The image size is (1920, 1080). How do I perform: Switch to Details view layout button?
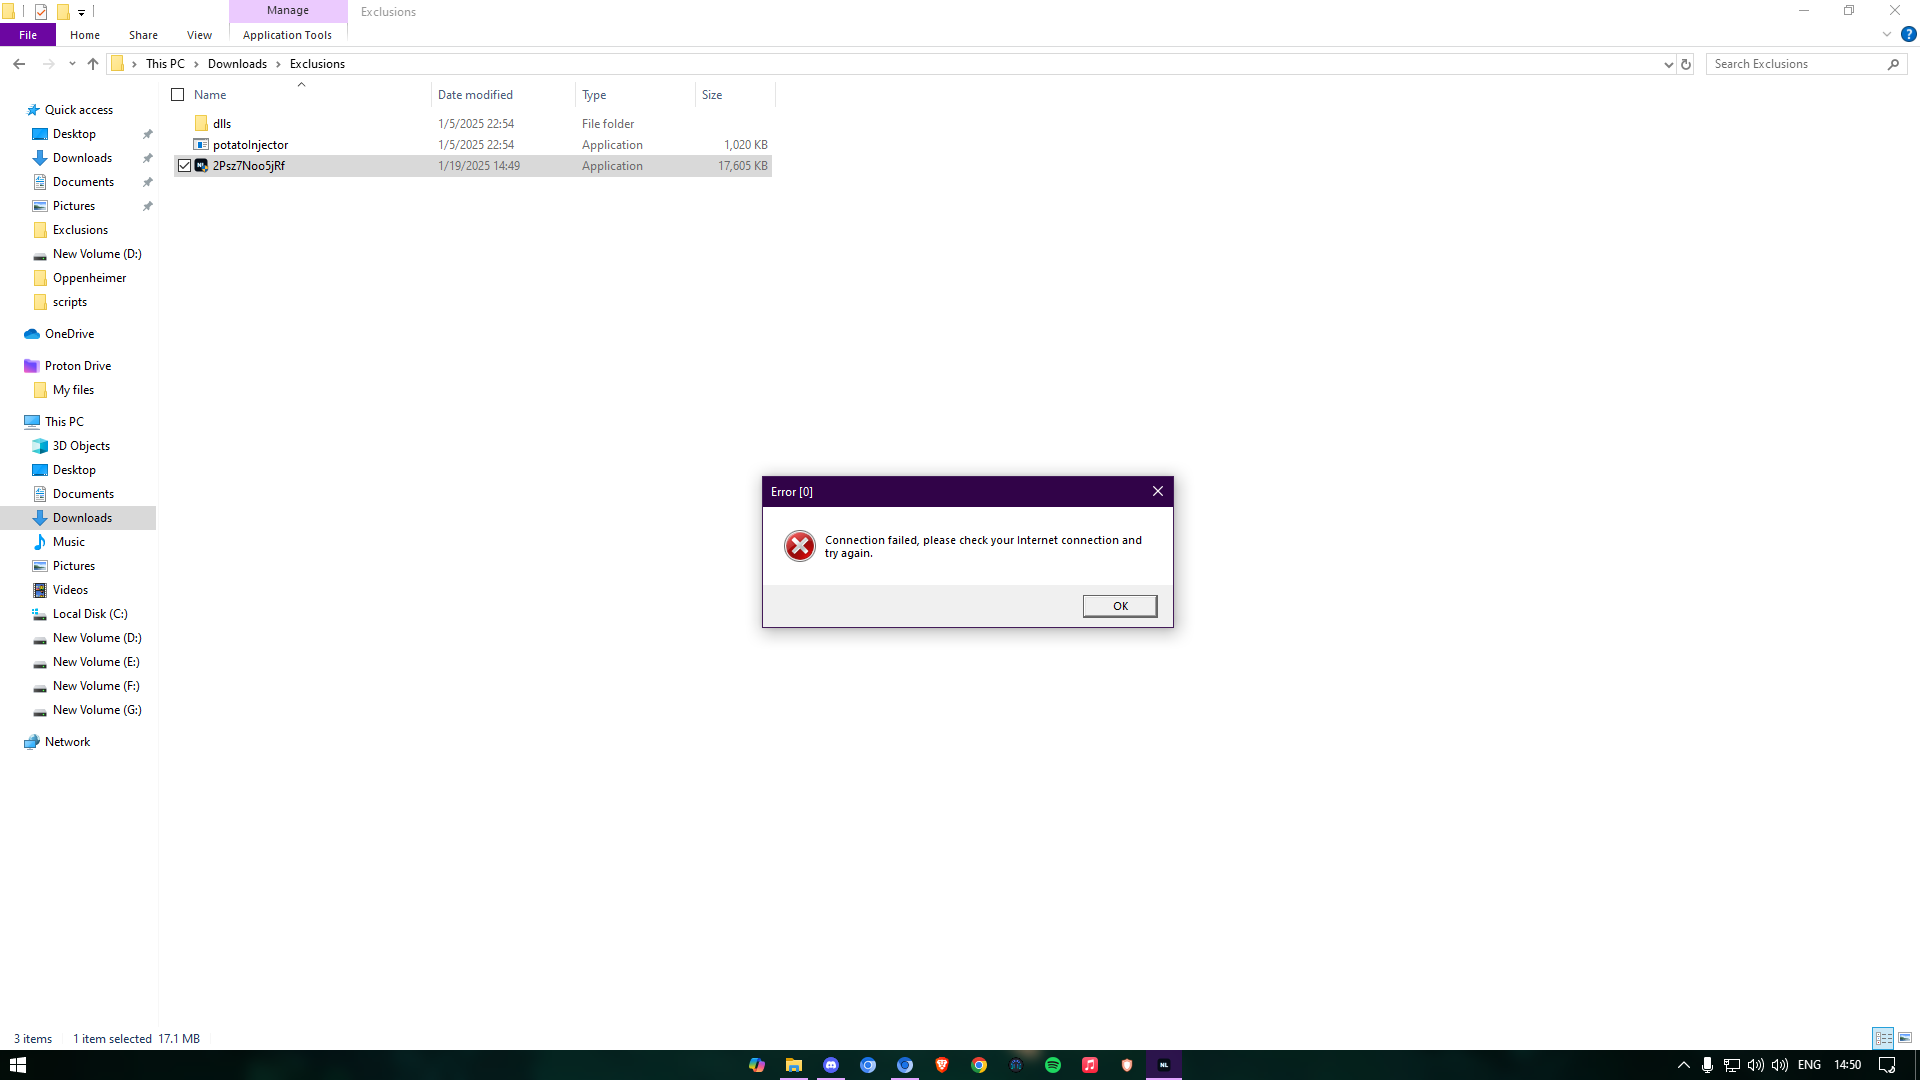(x=1883, y=1038)
